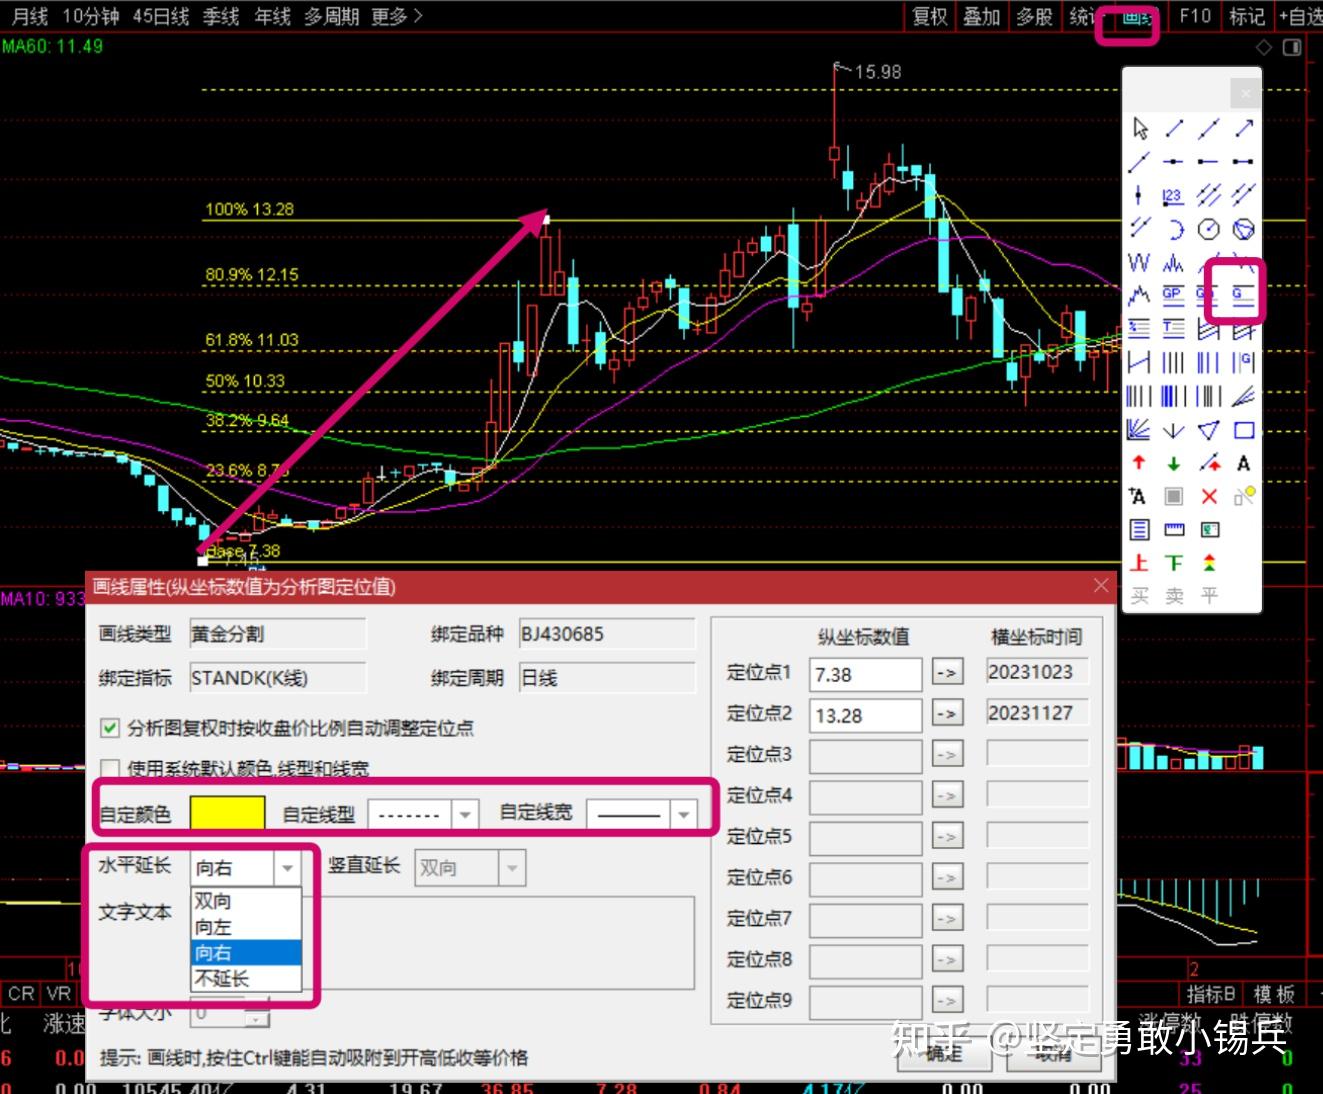The height and width of the screenshot is (1094, 1323).
Task: Open the 更多 periods menu
Action: pos(388,16)
